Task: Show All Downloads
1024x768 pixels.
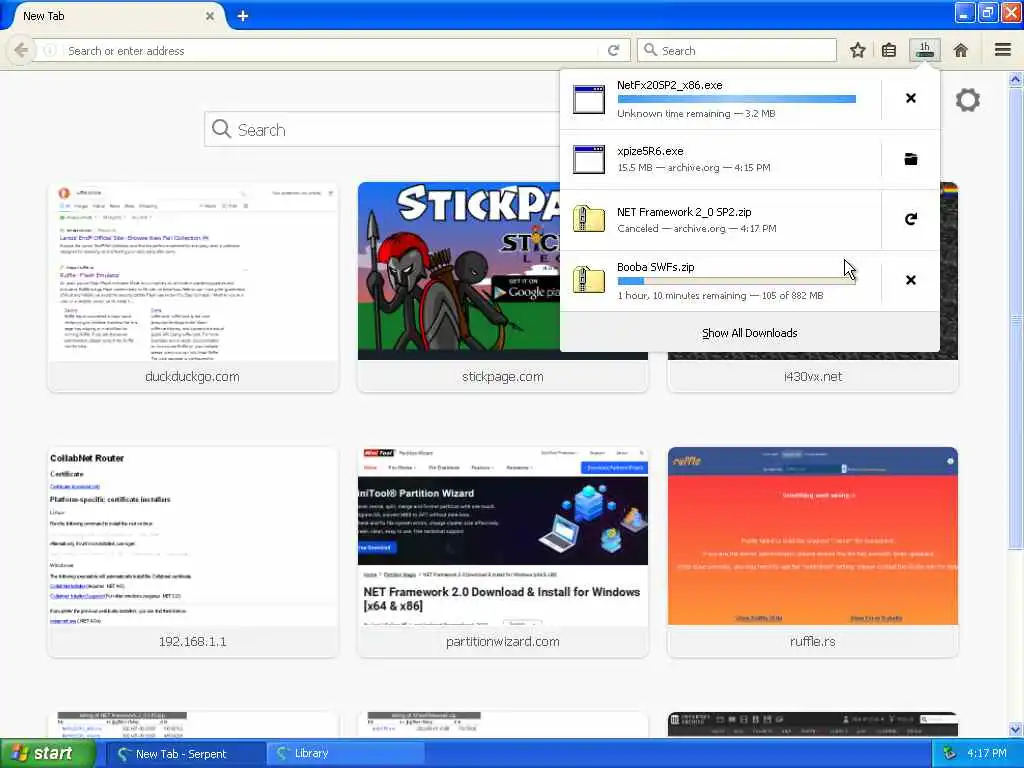Action: pyautogui.click(x=750, y=333)
